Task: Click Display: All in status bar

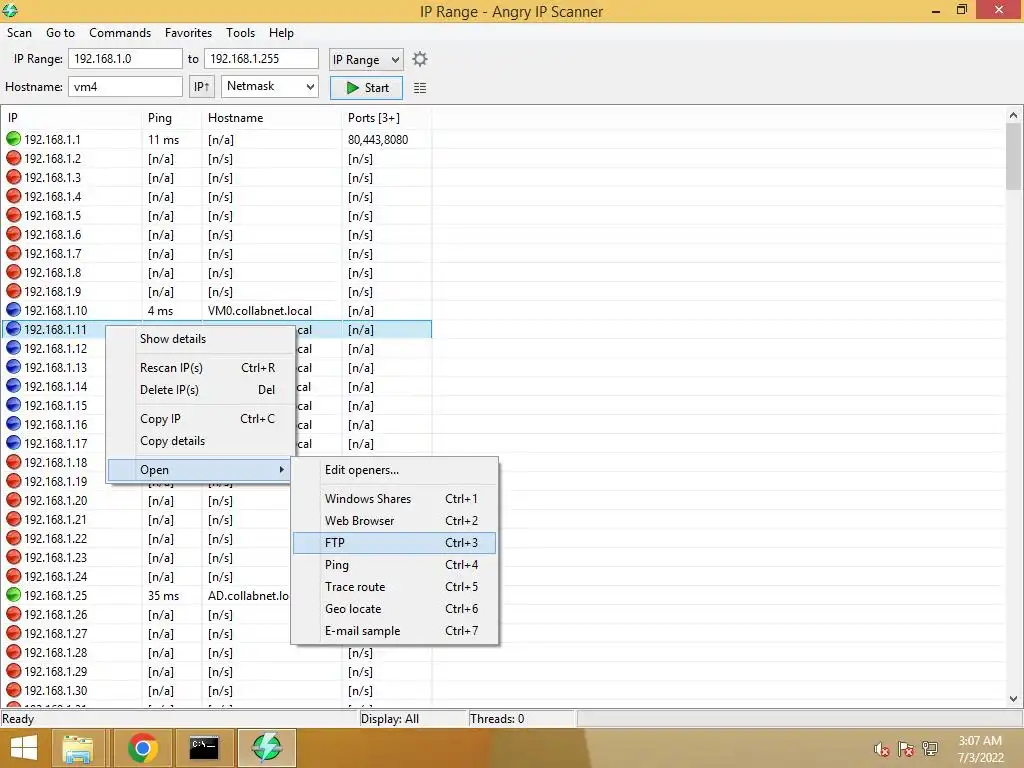Action: pos(390,718)
